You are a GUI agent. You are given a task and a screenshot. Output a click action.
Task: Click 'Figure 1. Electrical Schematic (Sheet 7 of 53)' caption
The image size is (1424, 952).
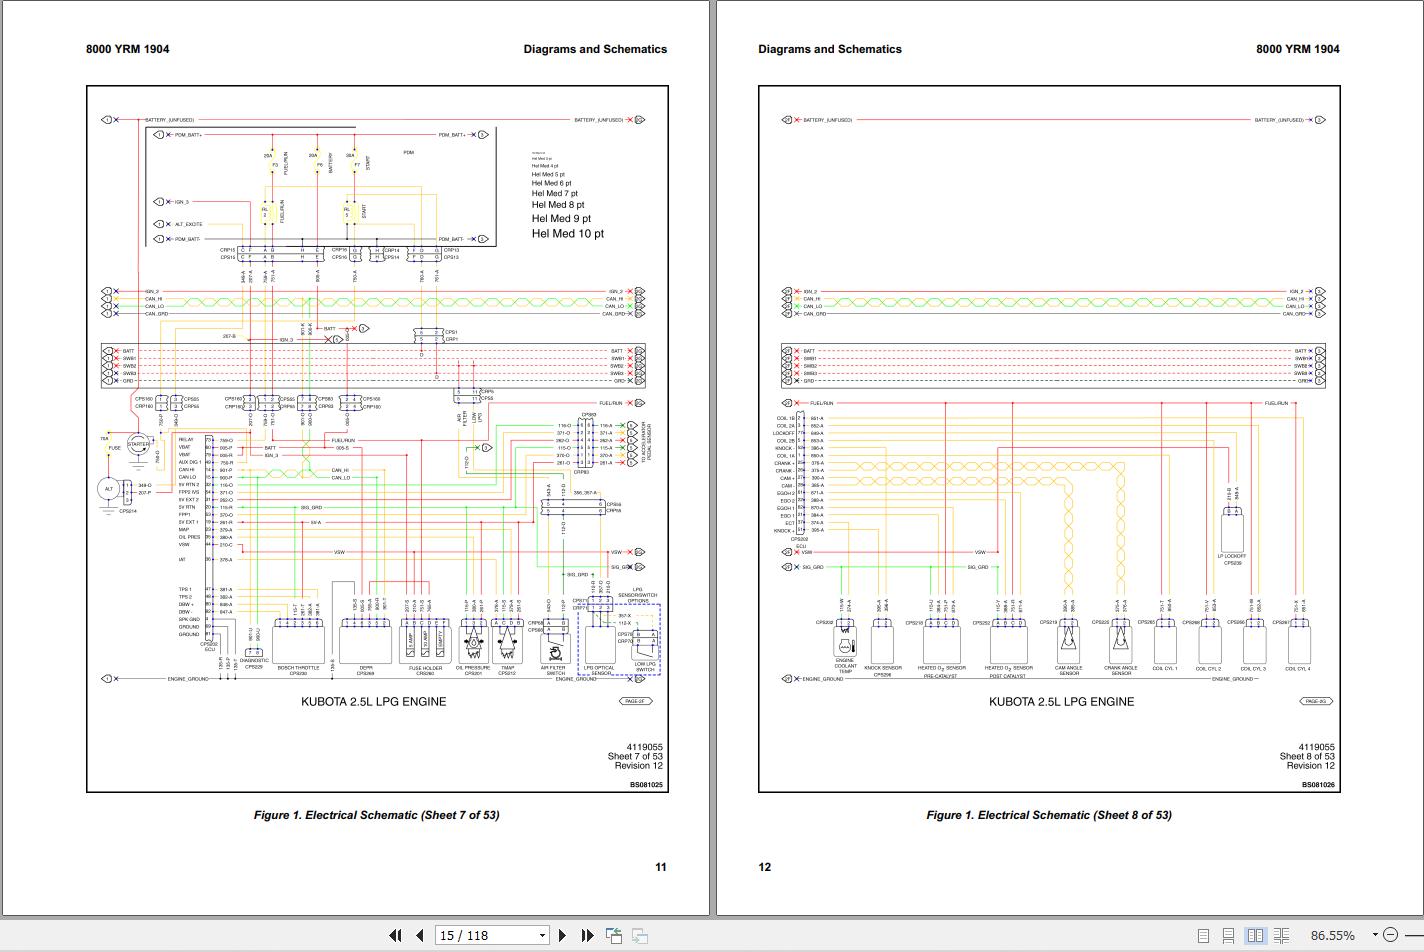click(376, 815)
